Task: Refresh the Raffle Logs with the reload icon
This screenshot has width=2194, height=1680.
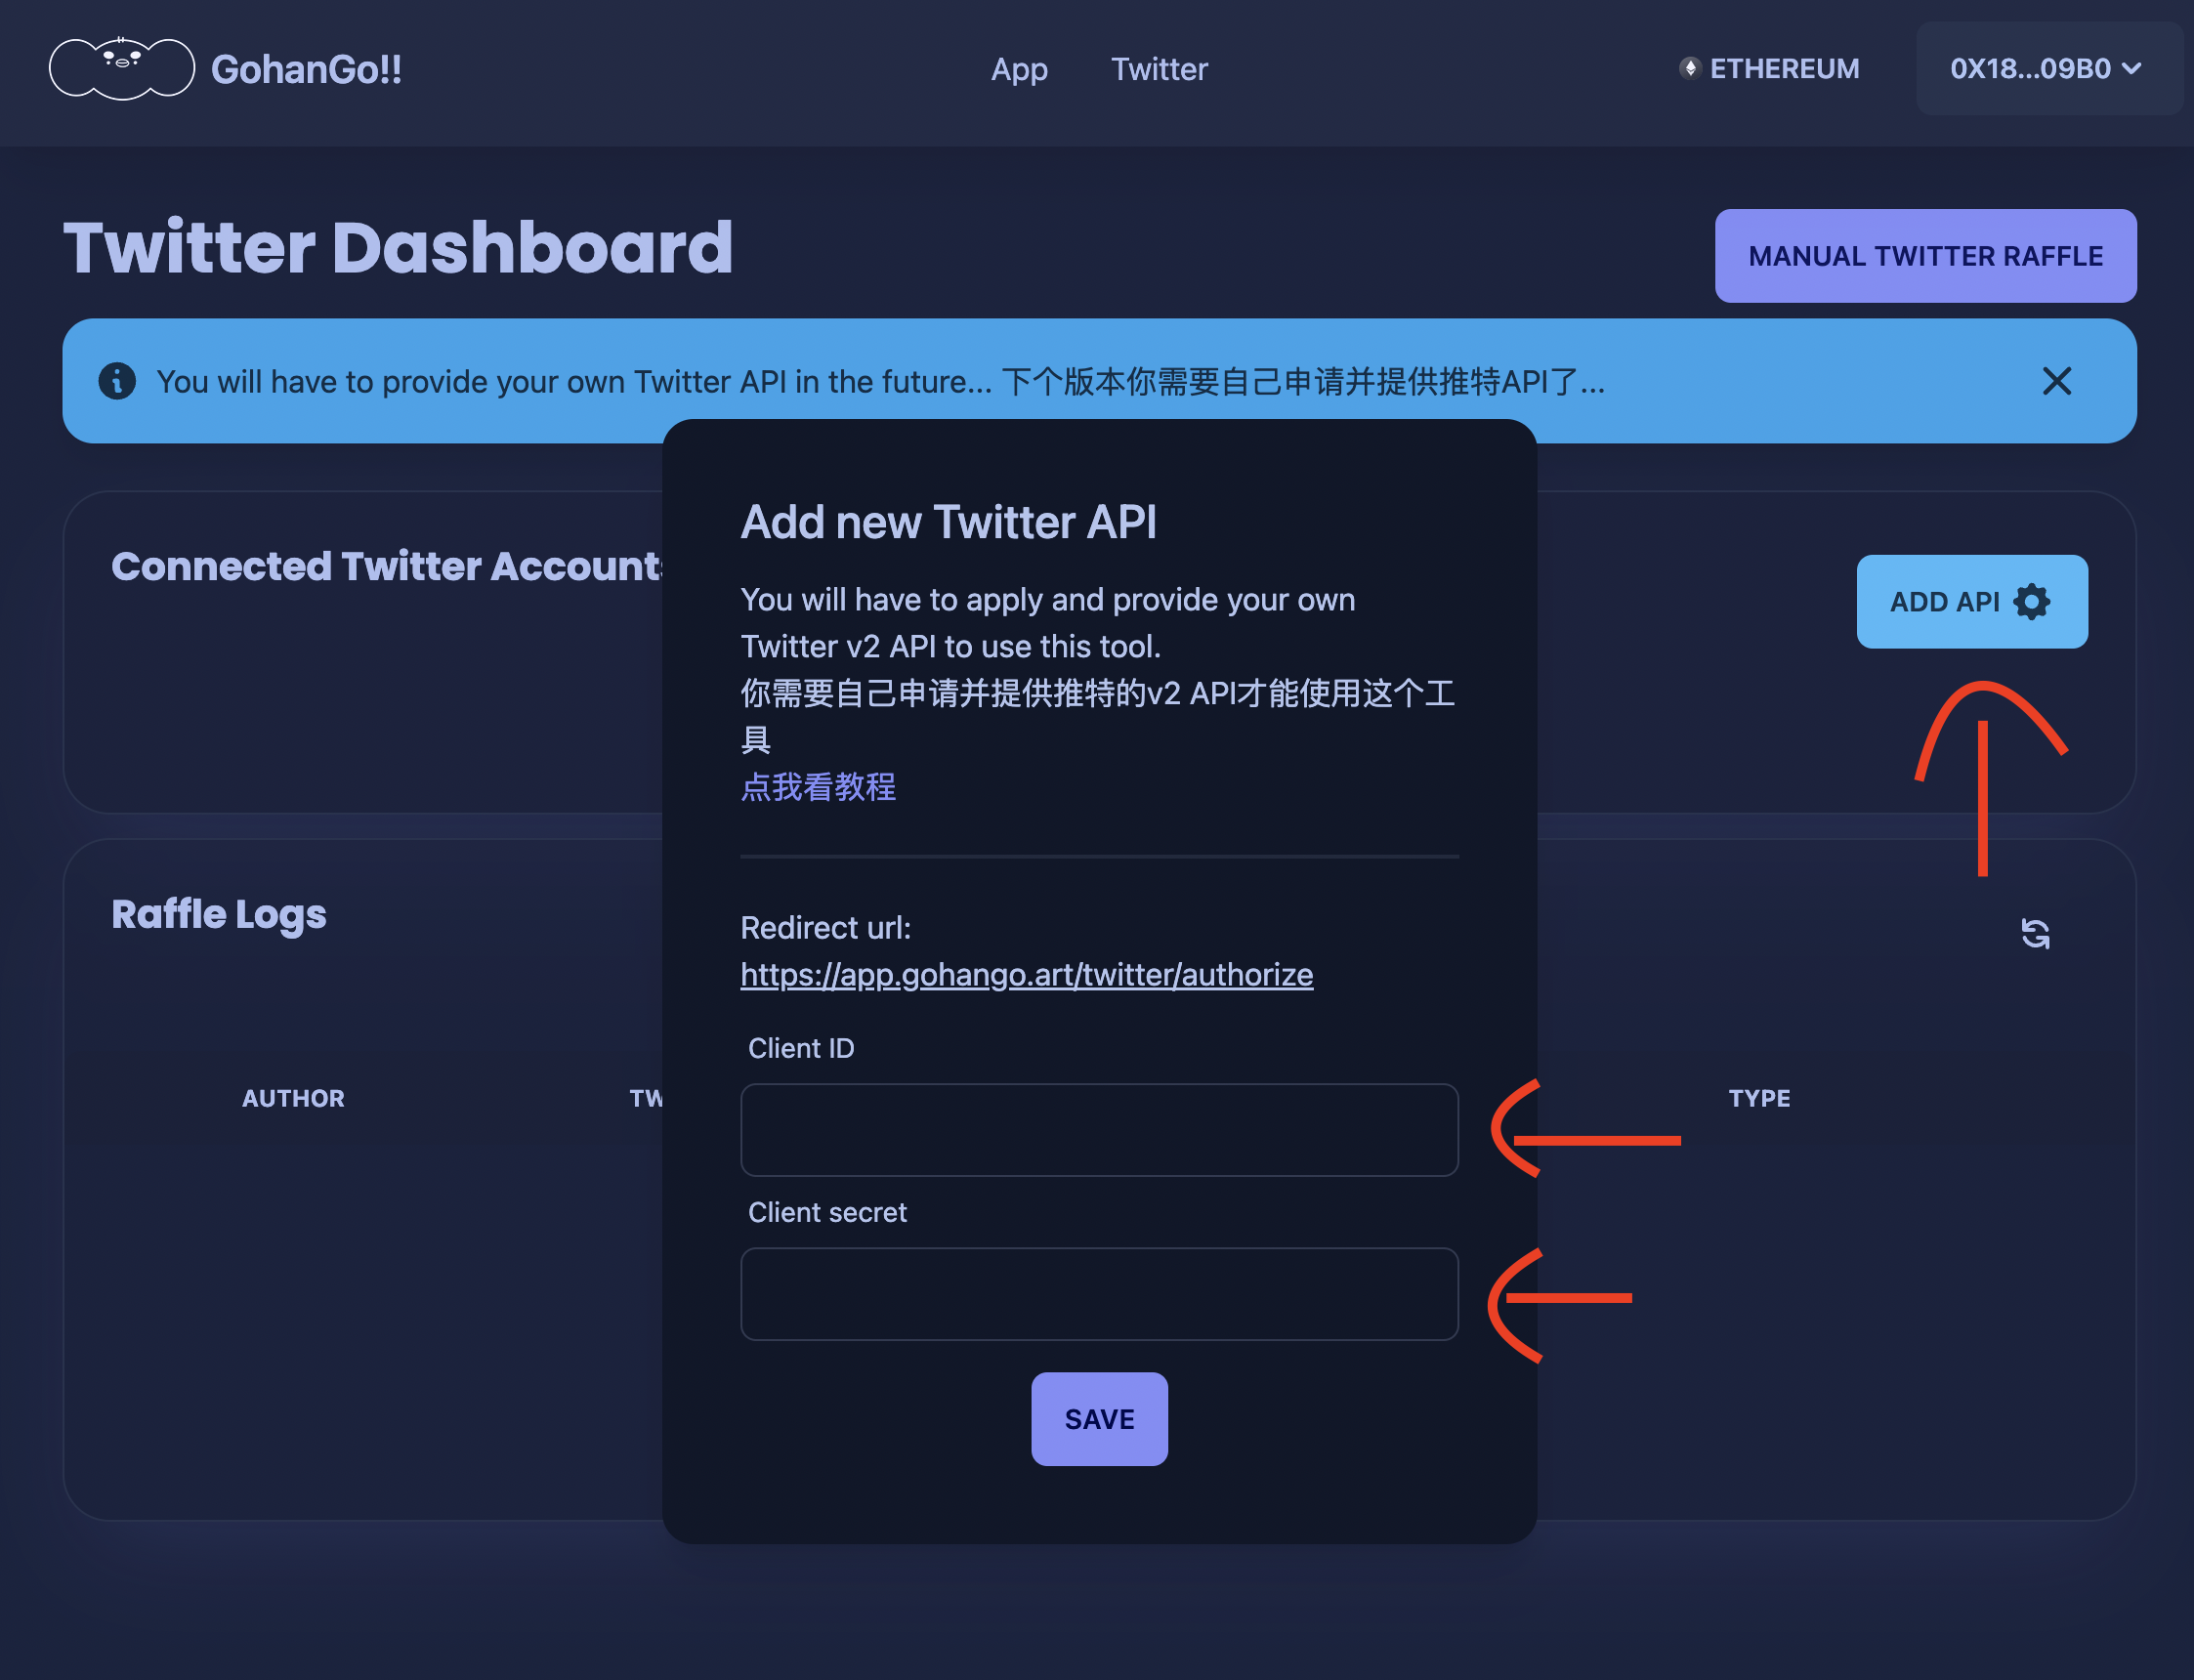Action: click(x=2035, y=933)
